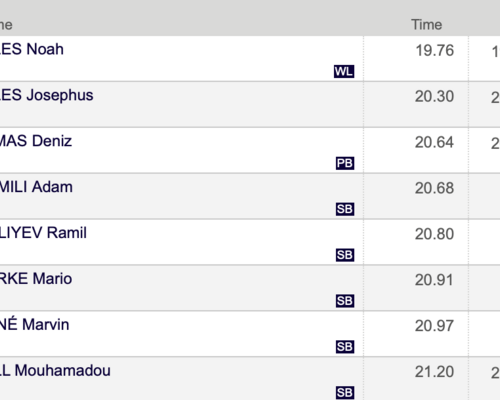
Task: Open athlete Josephus's name link
Action: [x=47, y=95]
